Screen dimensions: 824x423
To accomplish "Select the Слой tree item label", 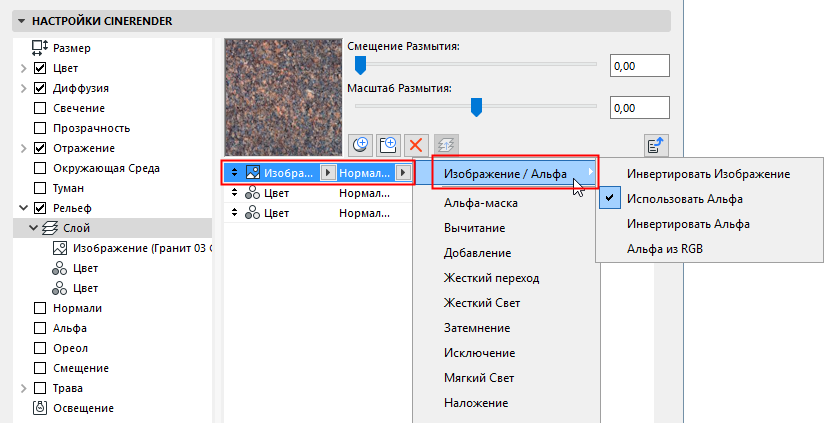I will click(77, 228).
